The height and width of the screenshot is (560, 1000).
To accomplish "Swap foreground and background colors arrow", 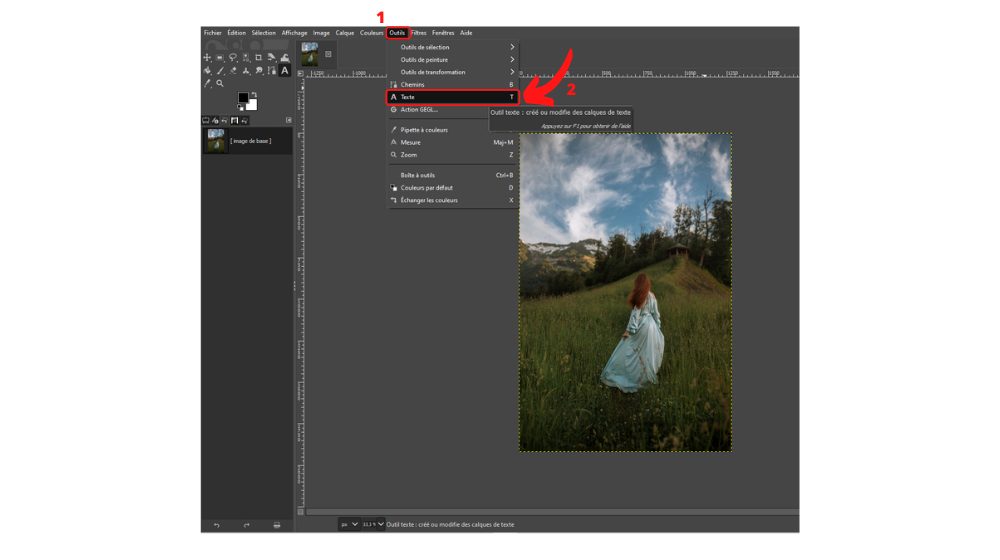I will pyautogui.click(x=254, y=94).
